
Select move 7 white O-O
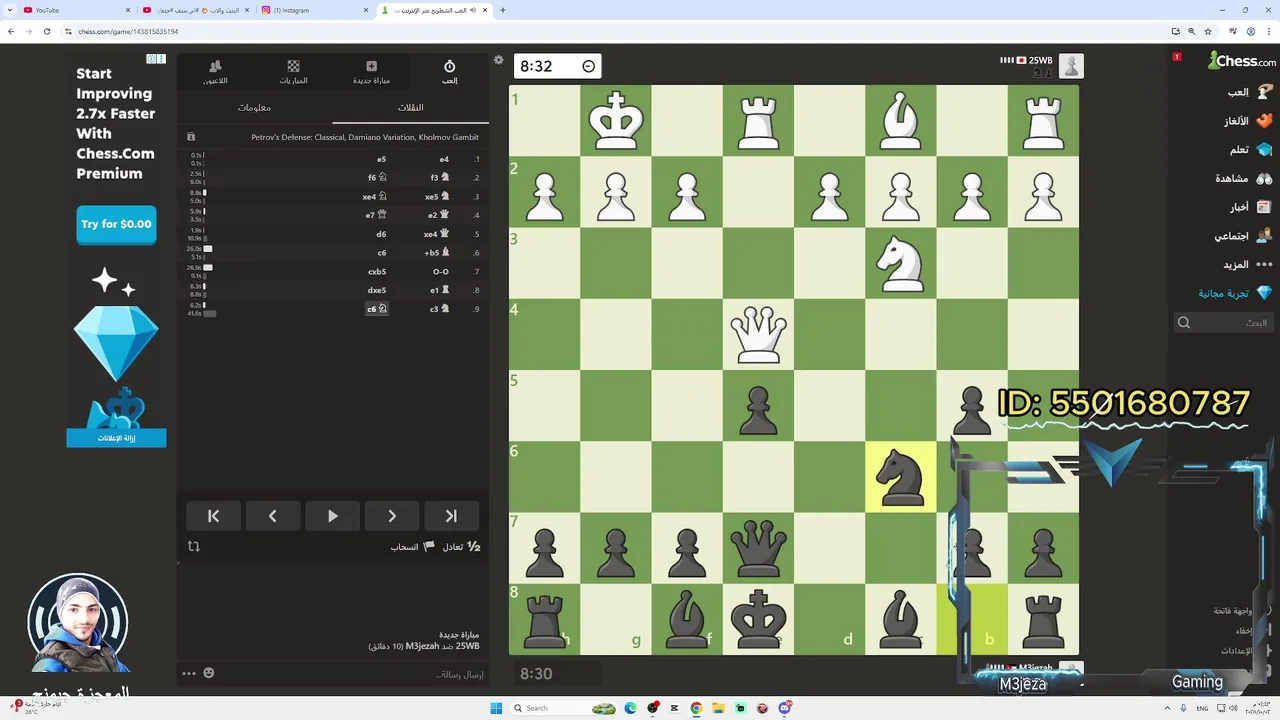click(441, 271)
